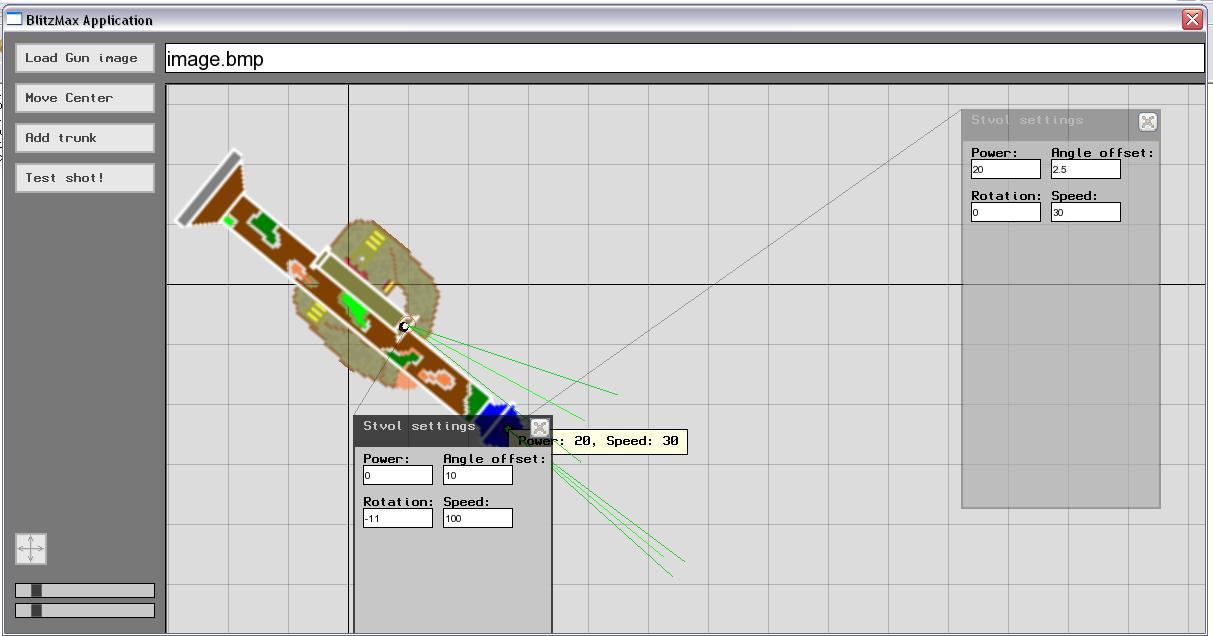Focus the Speed field showing 100
This screenshot has width=1213, height=636.
477,518
